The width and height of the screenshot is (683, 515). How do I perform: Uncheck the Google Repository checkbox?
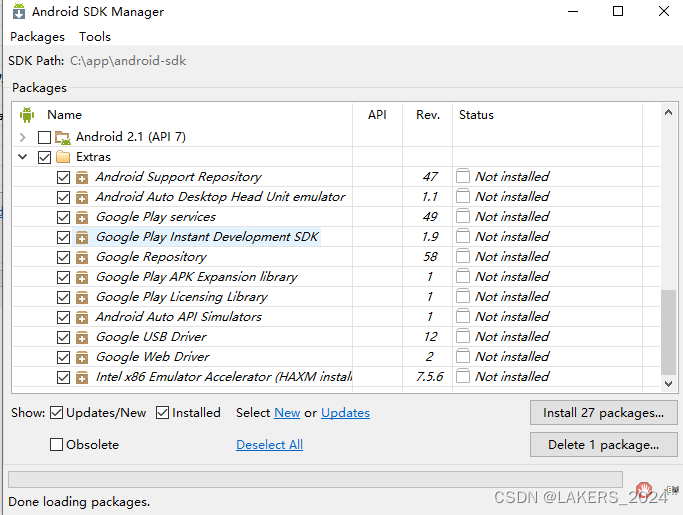(x=64, y=257)
